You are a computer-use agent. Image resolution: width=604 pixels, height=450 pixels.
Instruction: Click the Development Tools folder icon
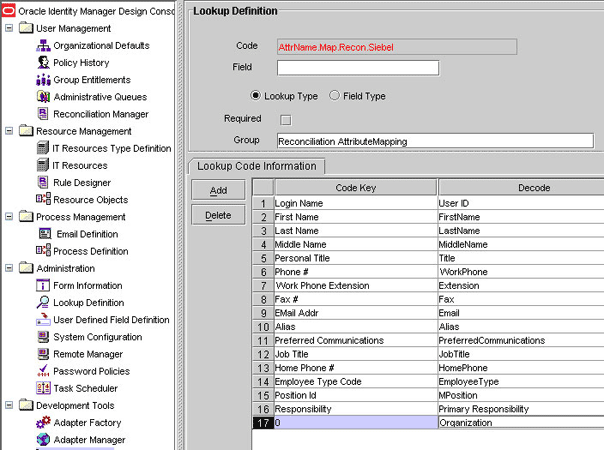[26, 405]
